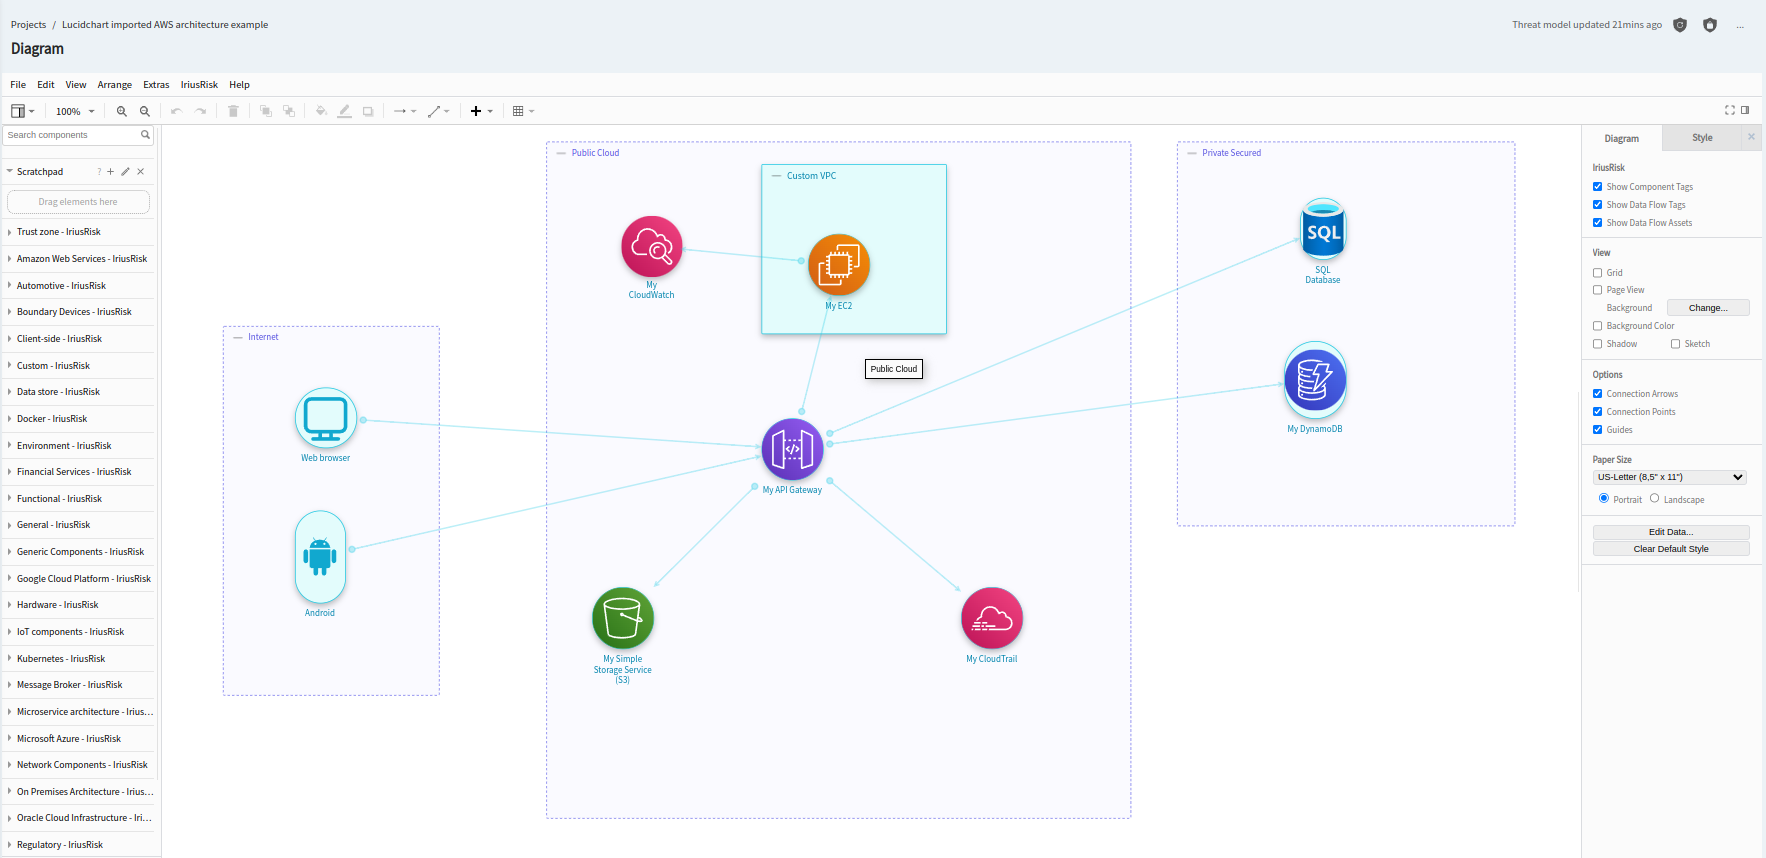Select the My EC2 component

839,264
